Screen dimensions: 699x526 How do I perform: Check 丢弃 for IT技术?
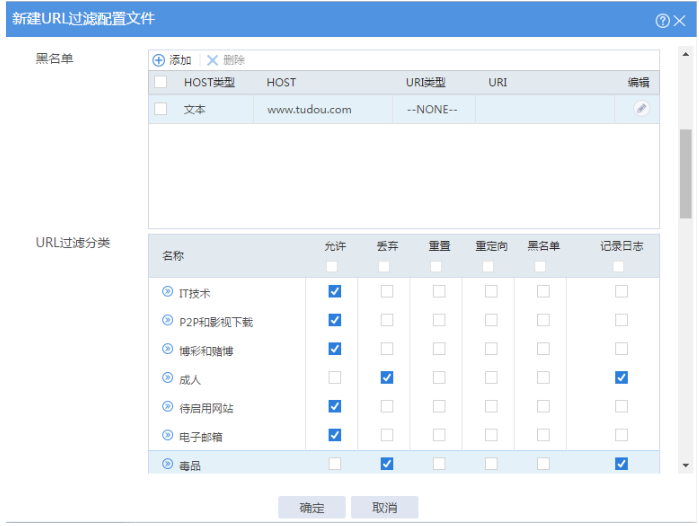point(387,292)
